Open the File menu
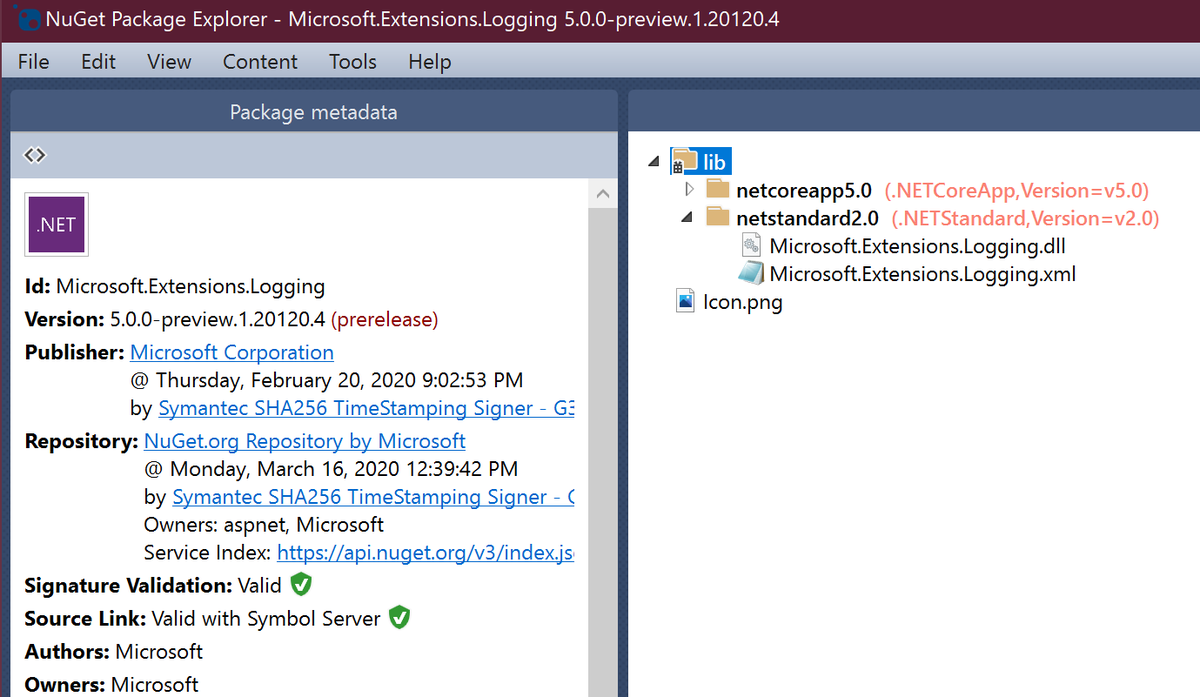Screen dimensions: 1200x697 tap(33, 61)
